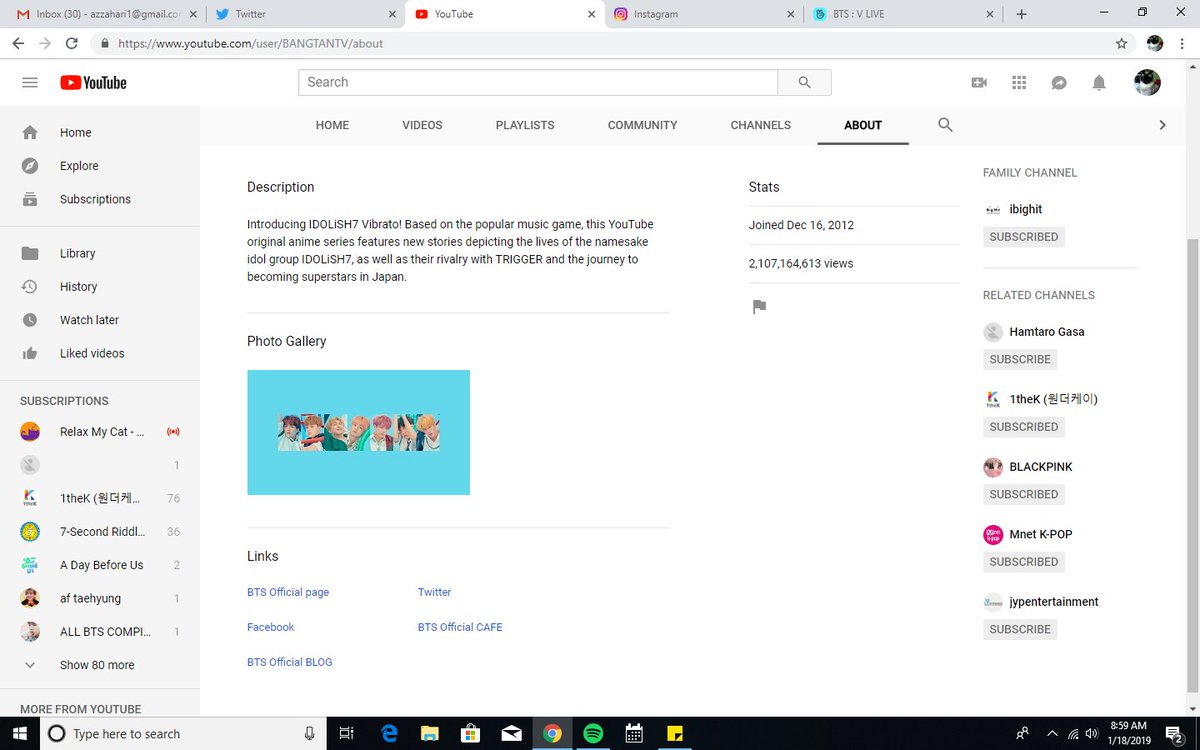The height and width of the screenshot is (750, 1200).
Task: Switch to the BTS : V LIVE tab
Action: tap(904, 14)
